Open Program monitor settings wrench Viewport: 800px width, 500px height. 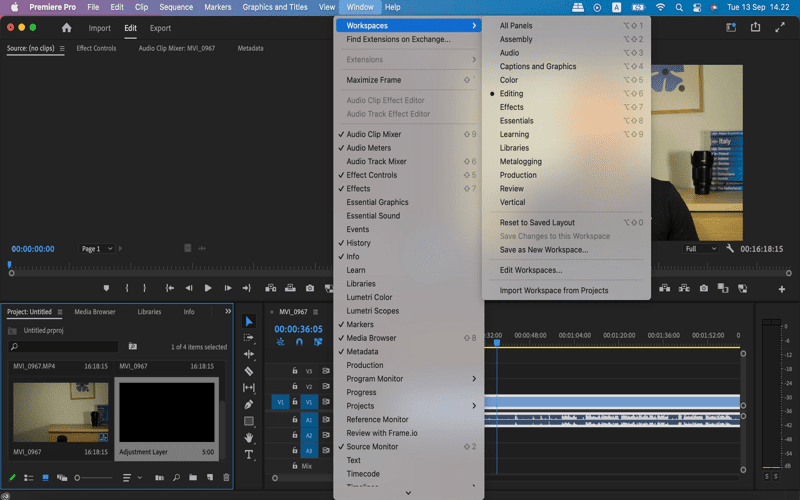tap(730, 248)
